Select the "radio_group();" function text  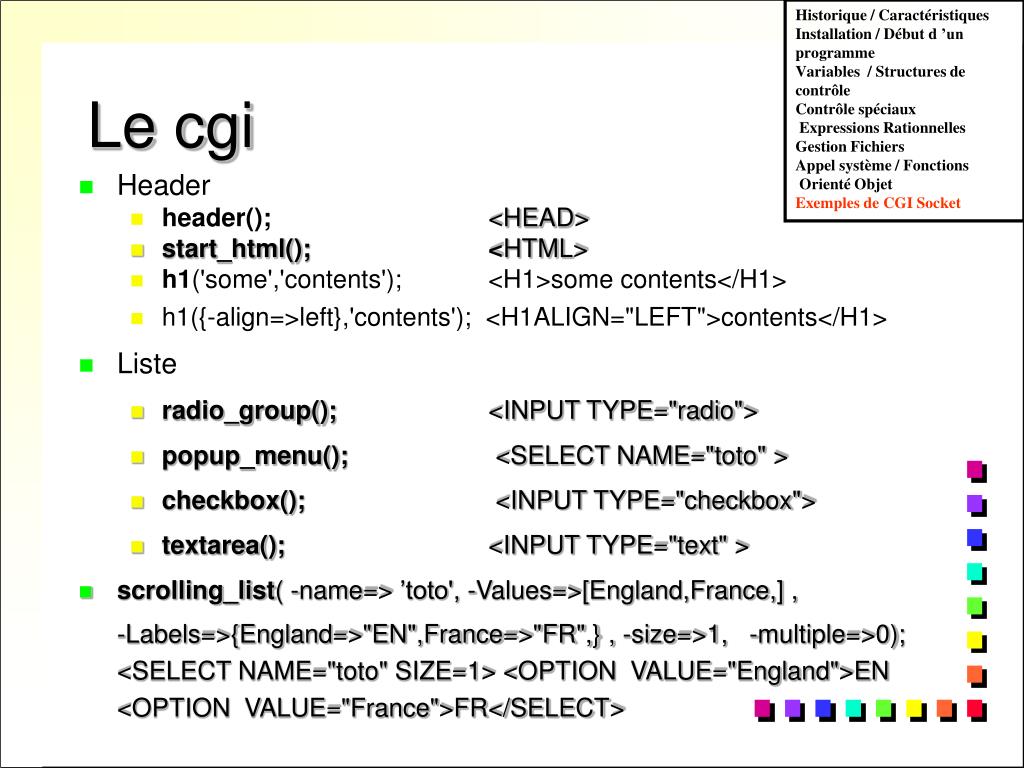coord(249,411)
